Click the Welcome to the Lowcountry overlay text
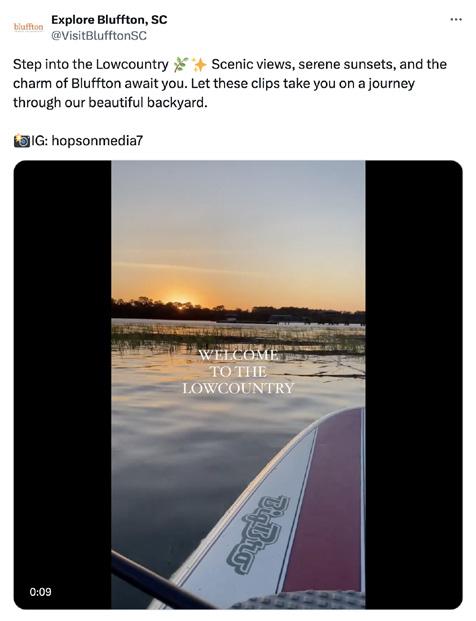 (238, 371)
